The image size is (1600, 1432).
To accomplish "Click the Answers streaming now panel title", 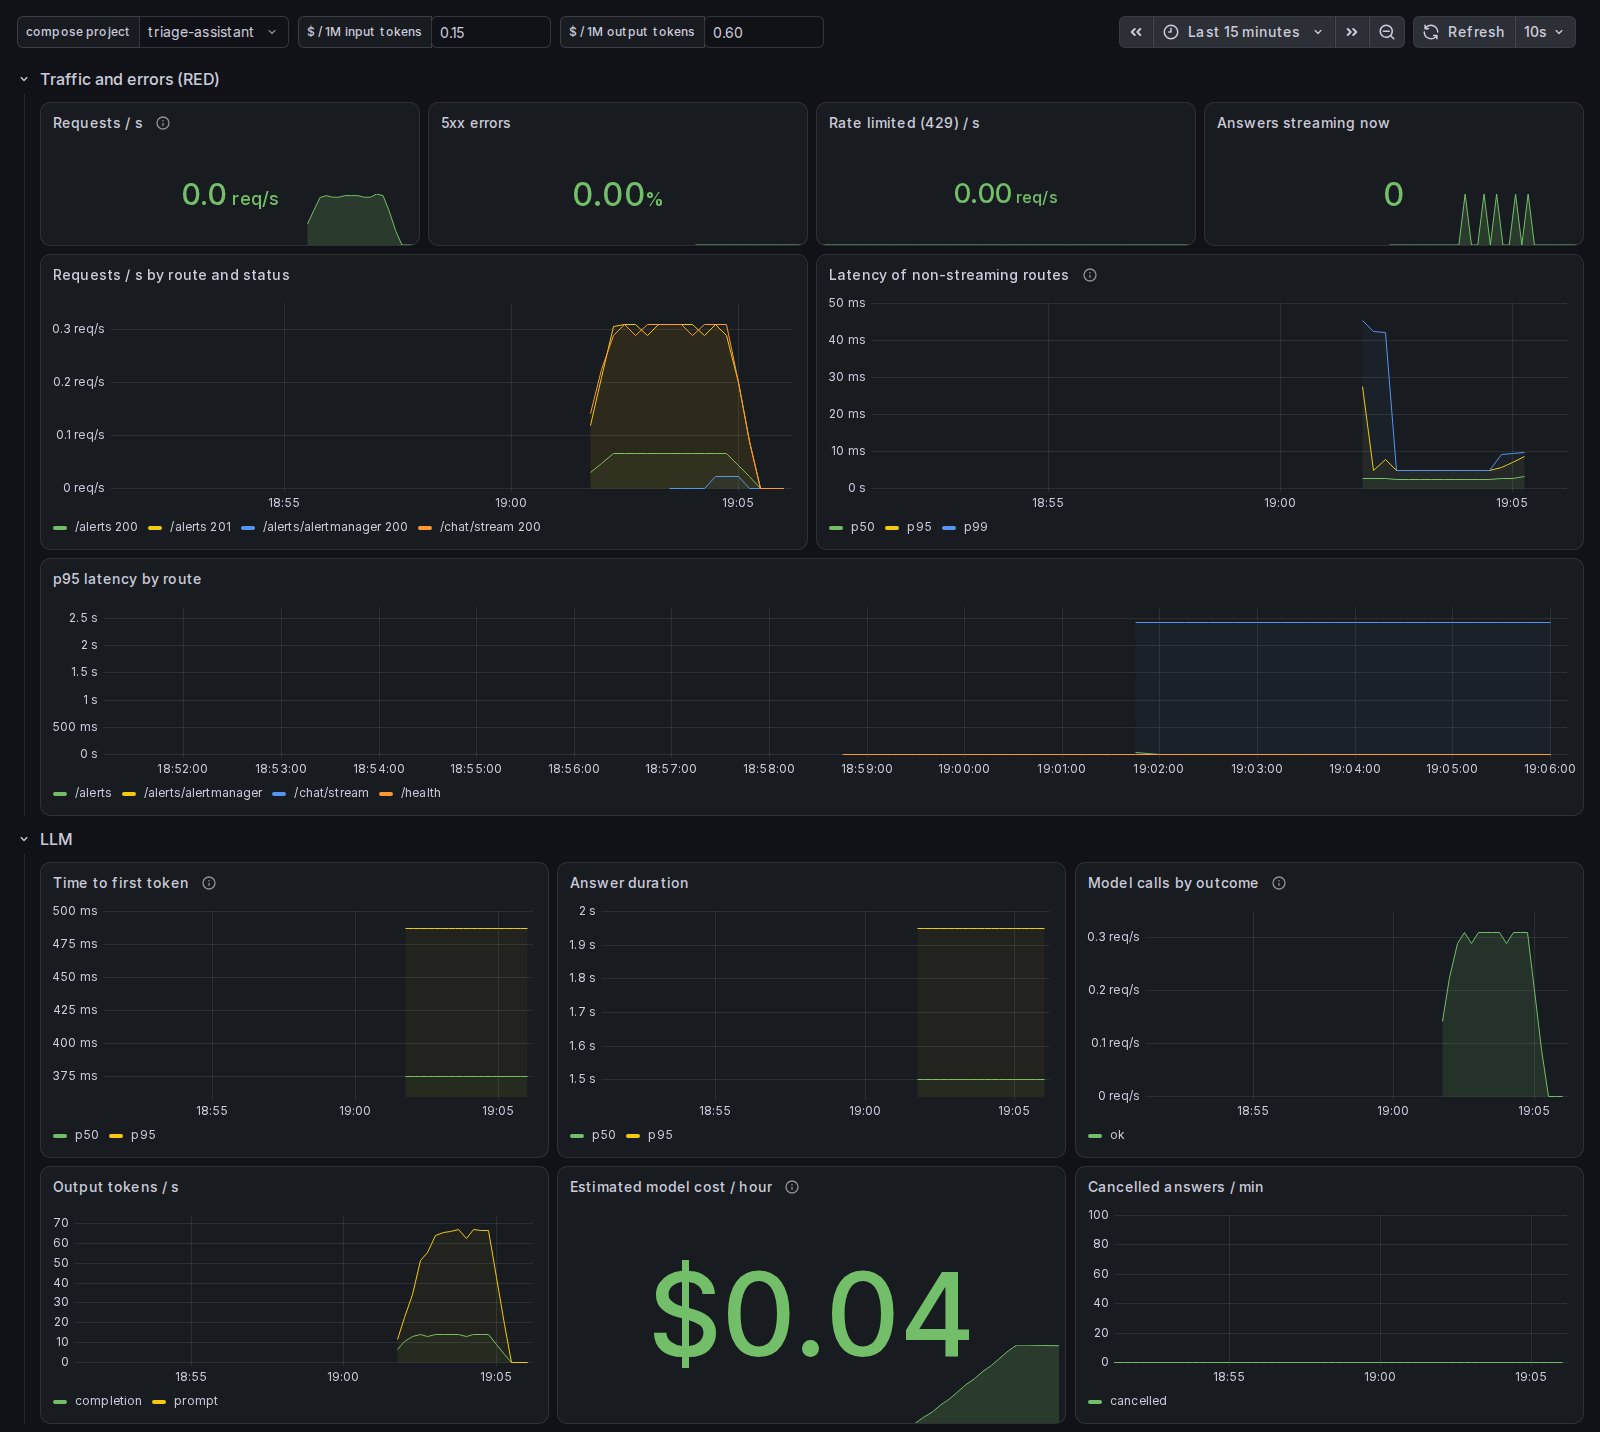I will (x=1303, y=123).
